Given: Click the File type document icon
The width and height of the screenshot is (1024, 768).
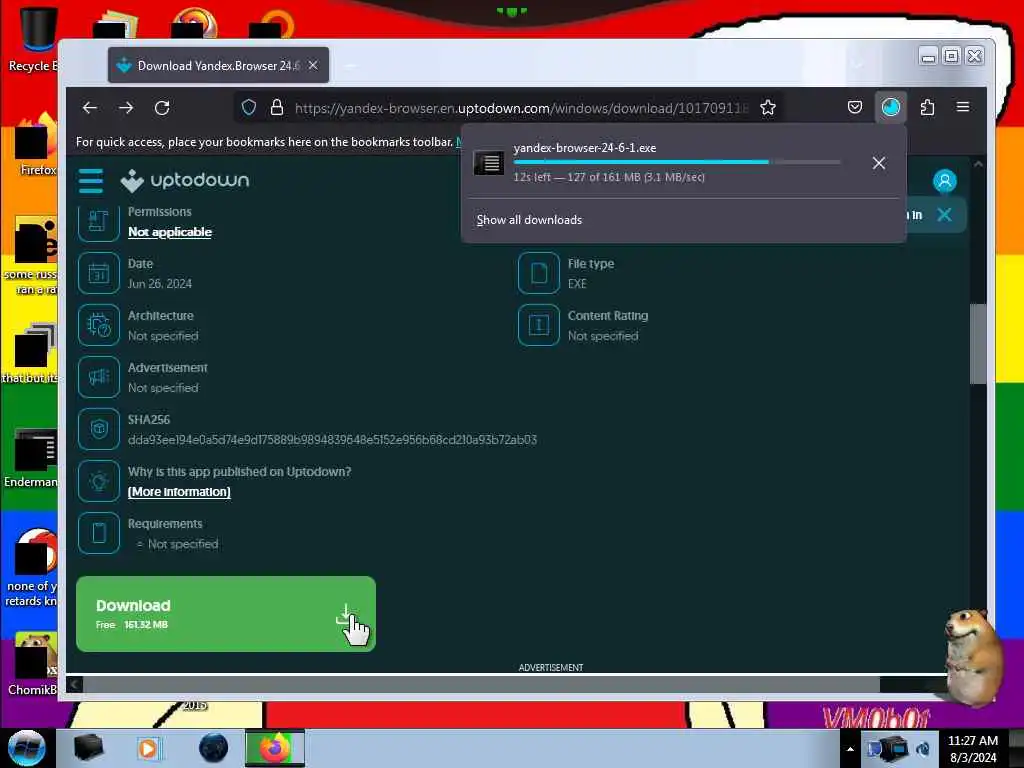Looking at the screenshot, I should 539,273.
